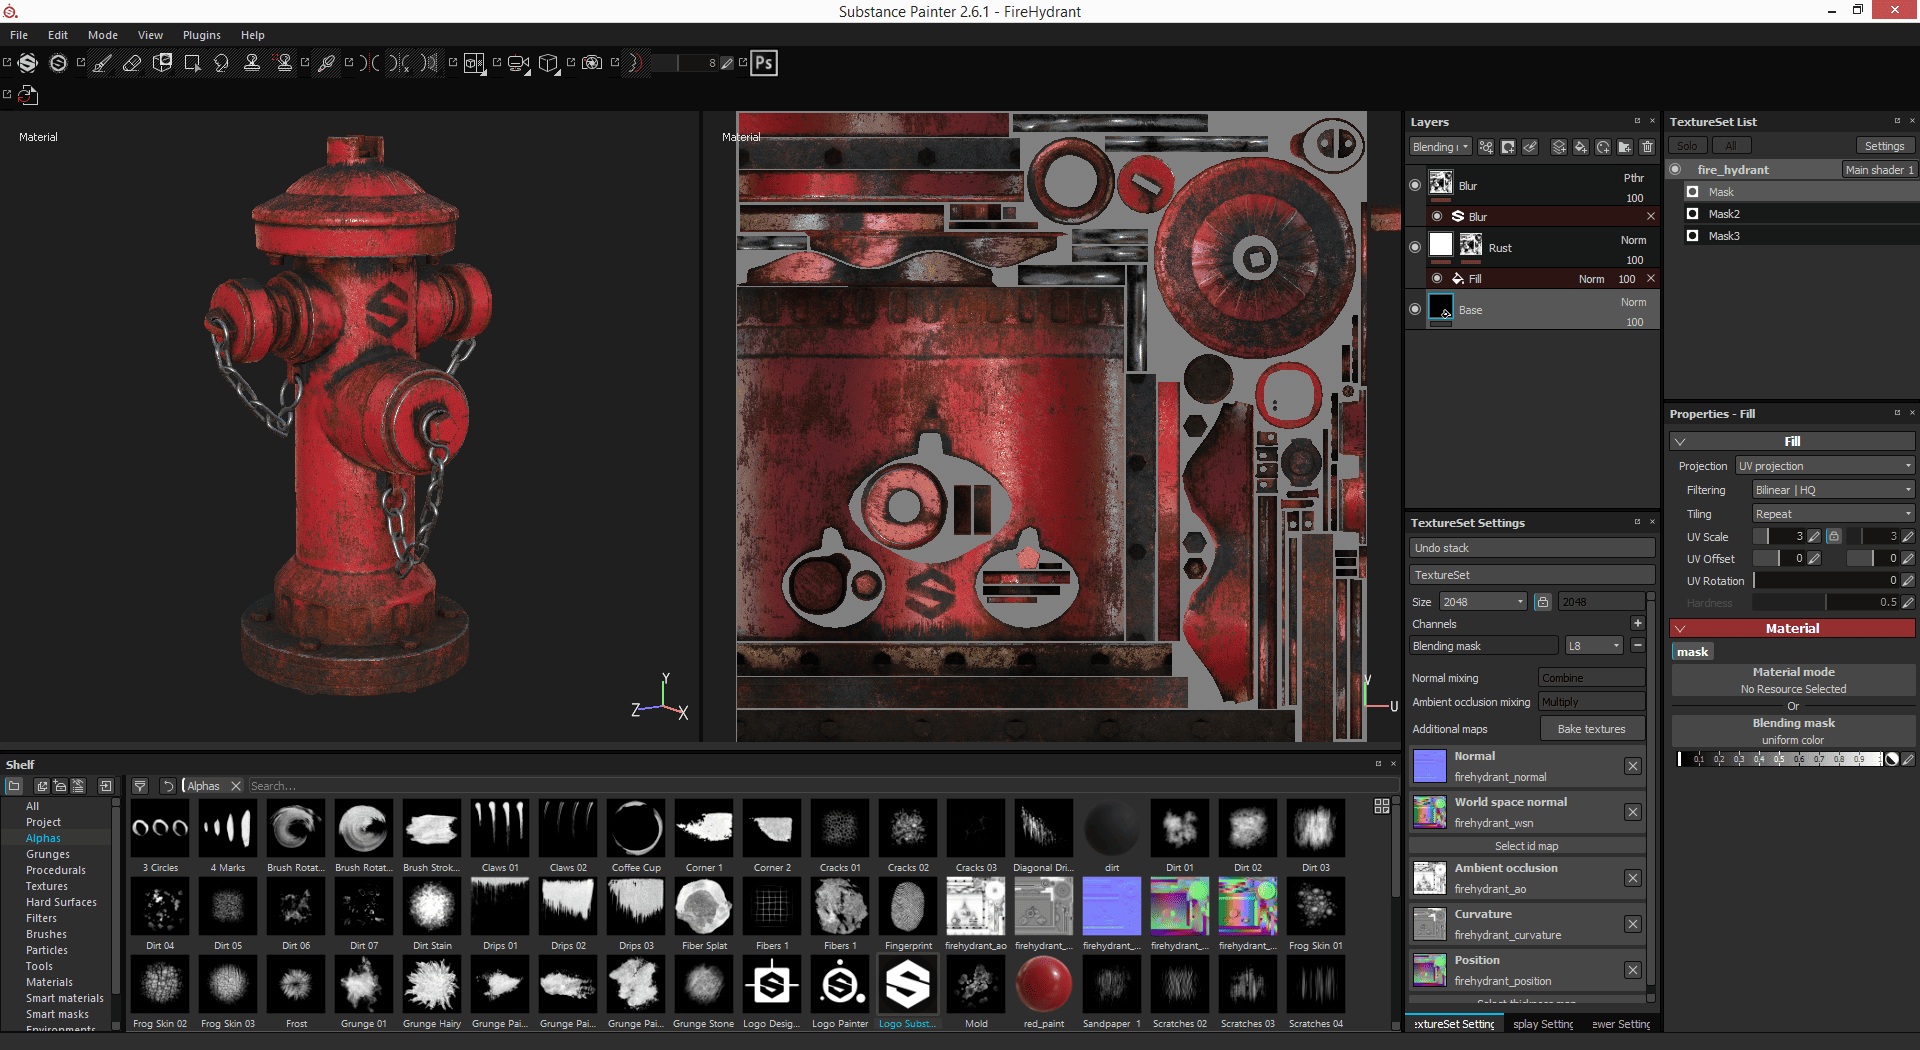Viewport: 1920px width, 1050px height.
Task: Toggle shelf grid view size icon
Action: [x=1382, y=806]
